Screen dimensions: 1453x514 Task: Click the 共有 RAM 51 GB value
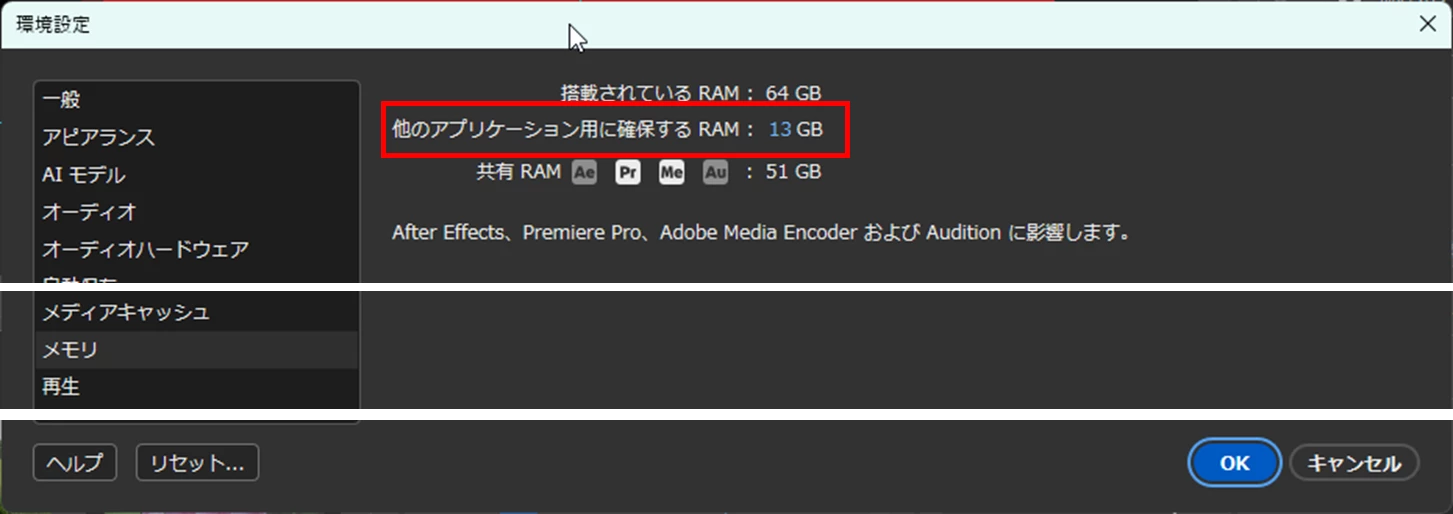(x=793, y=173)
